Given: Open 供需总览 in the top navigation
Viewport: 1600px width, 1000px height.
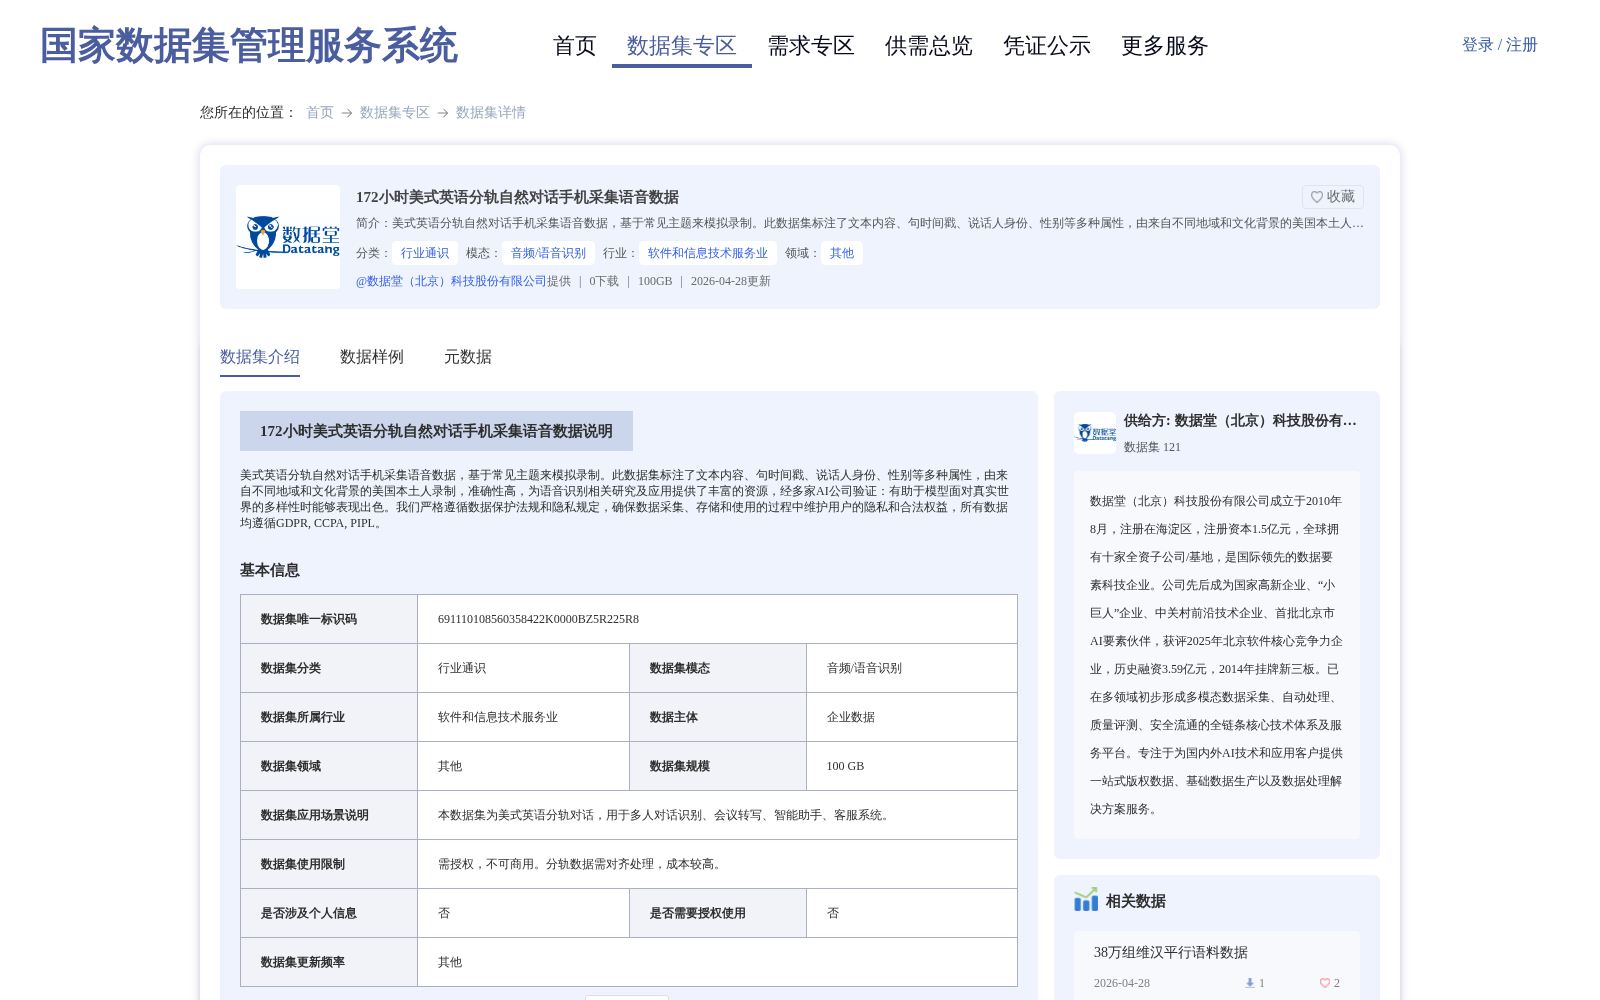Looking at the screenshot, I should (929, 46).
